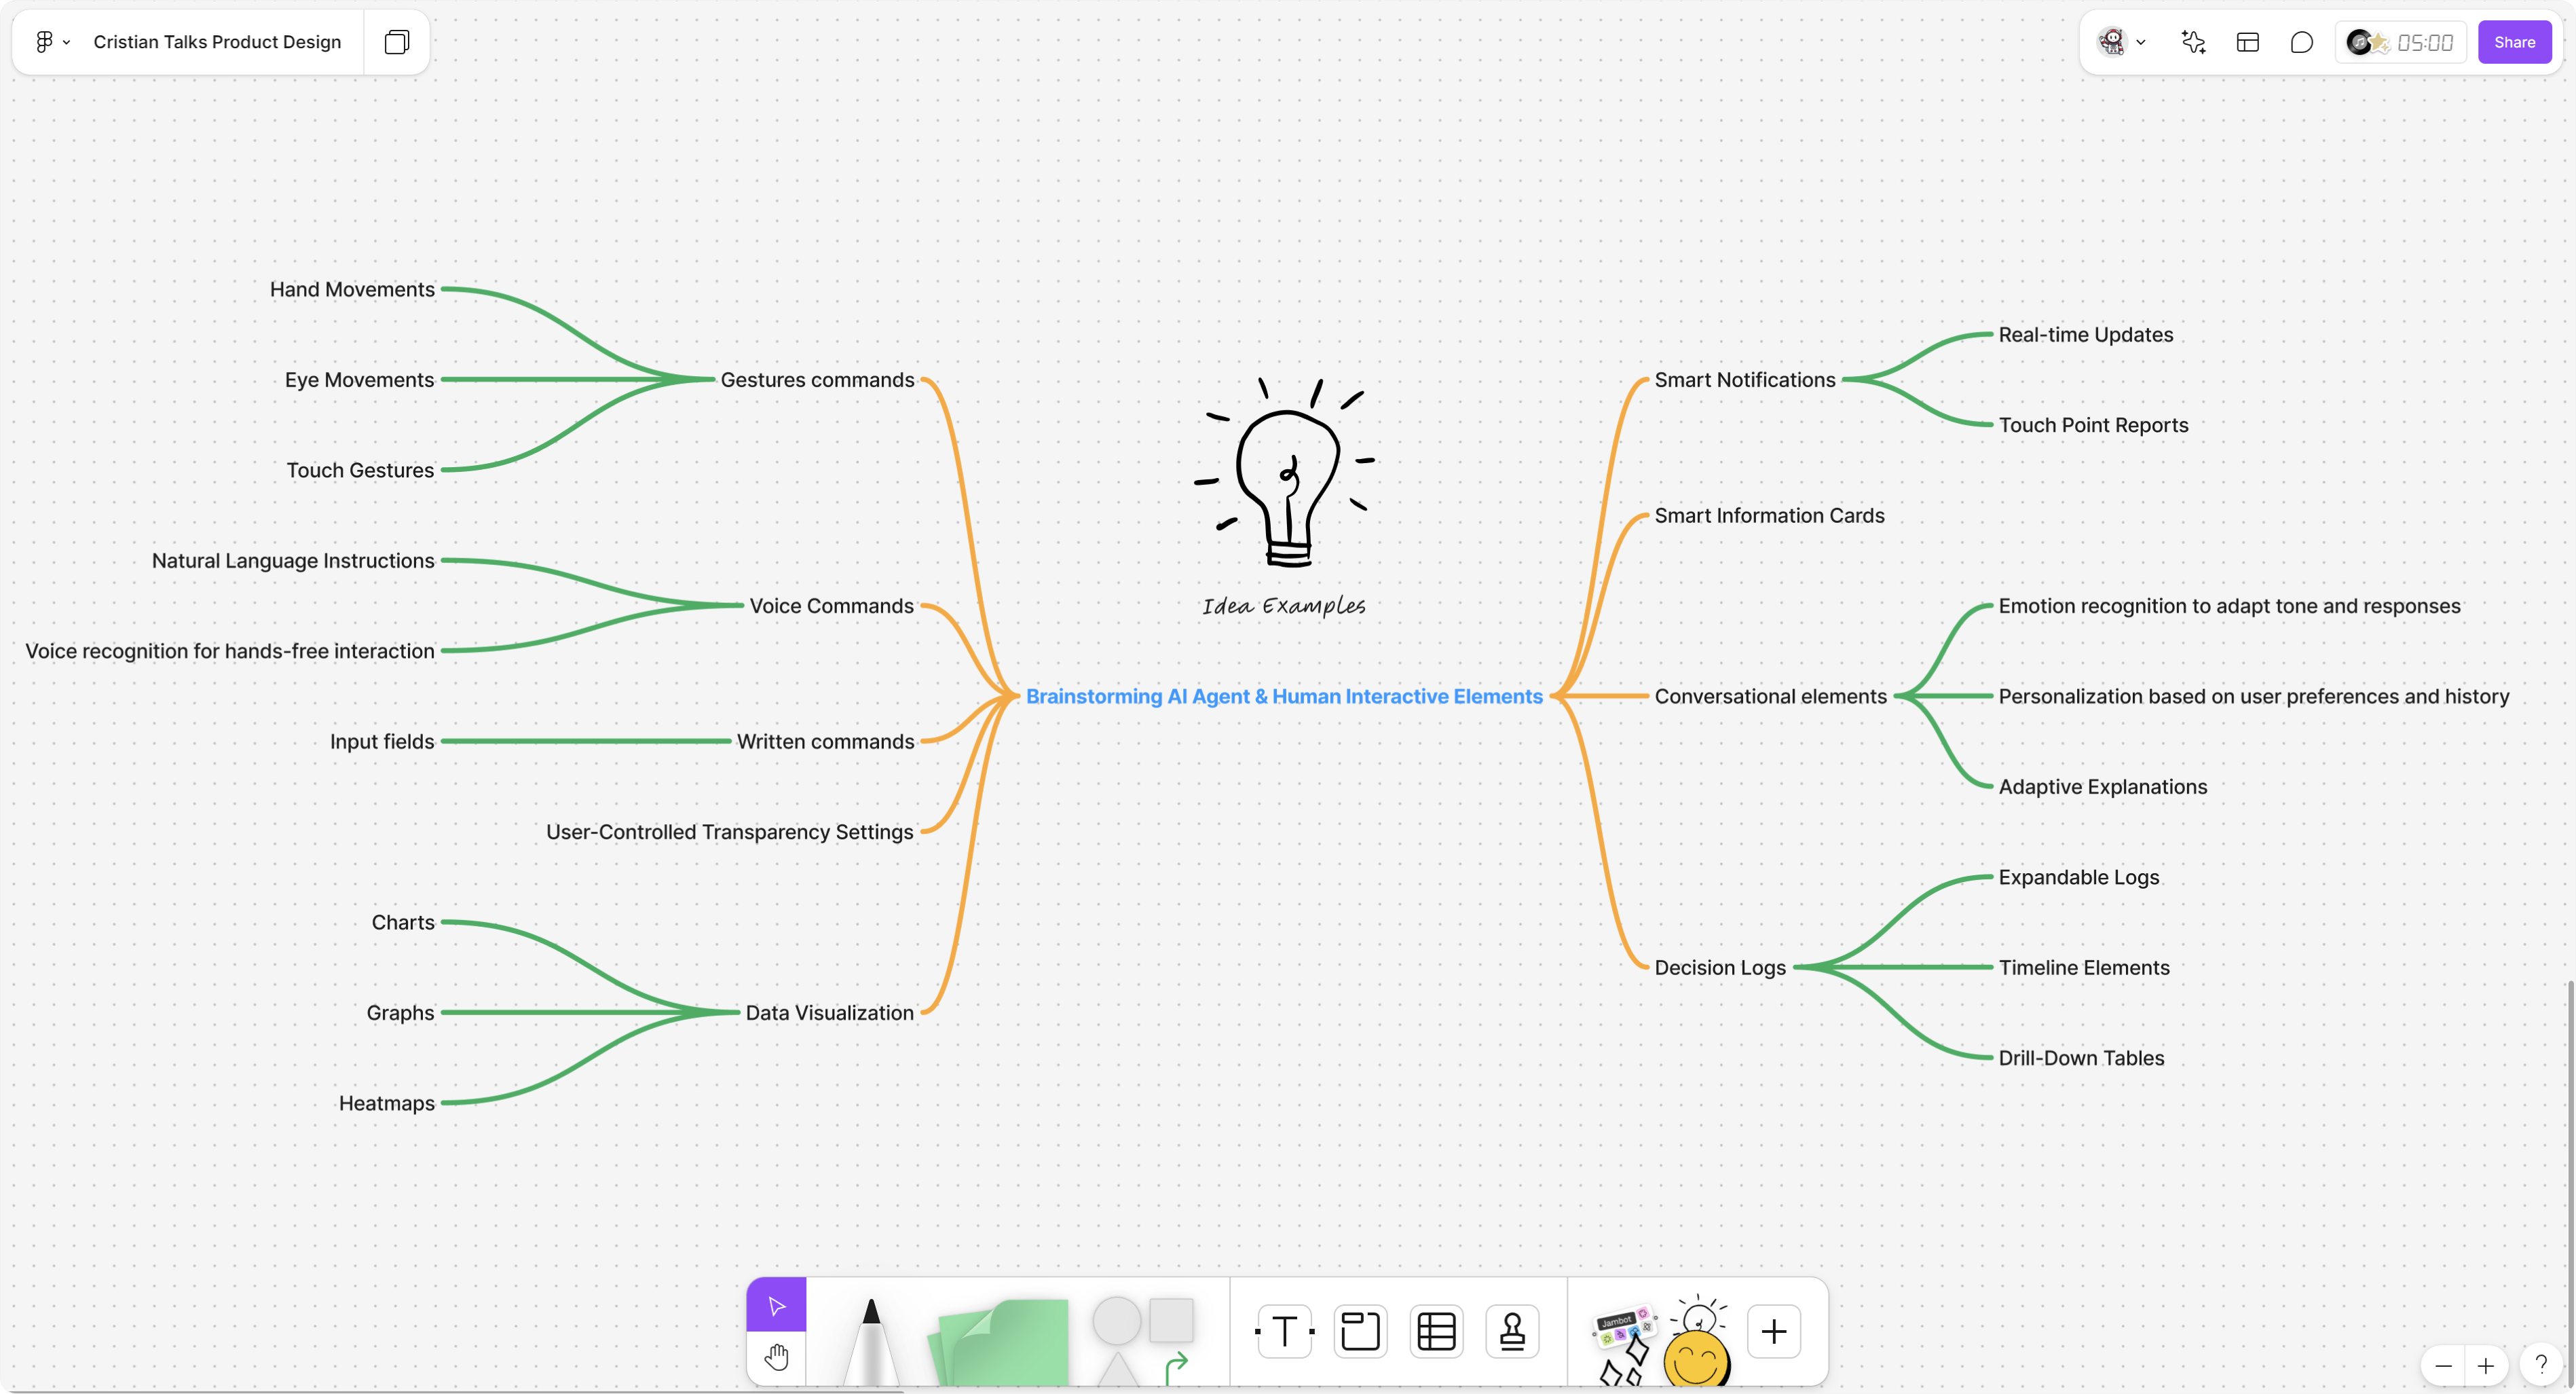Select the Idea Examples handwritten label
This screenshot has width=2576, height=1394.
tap(1284, 606)
